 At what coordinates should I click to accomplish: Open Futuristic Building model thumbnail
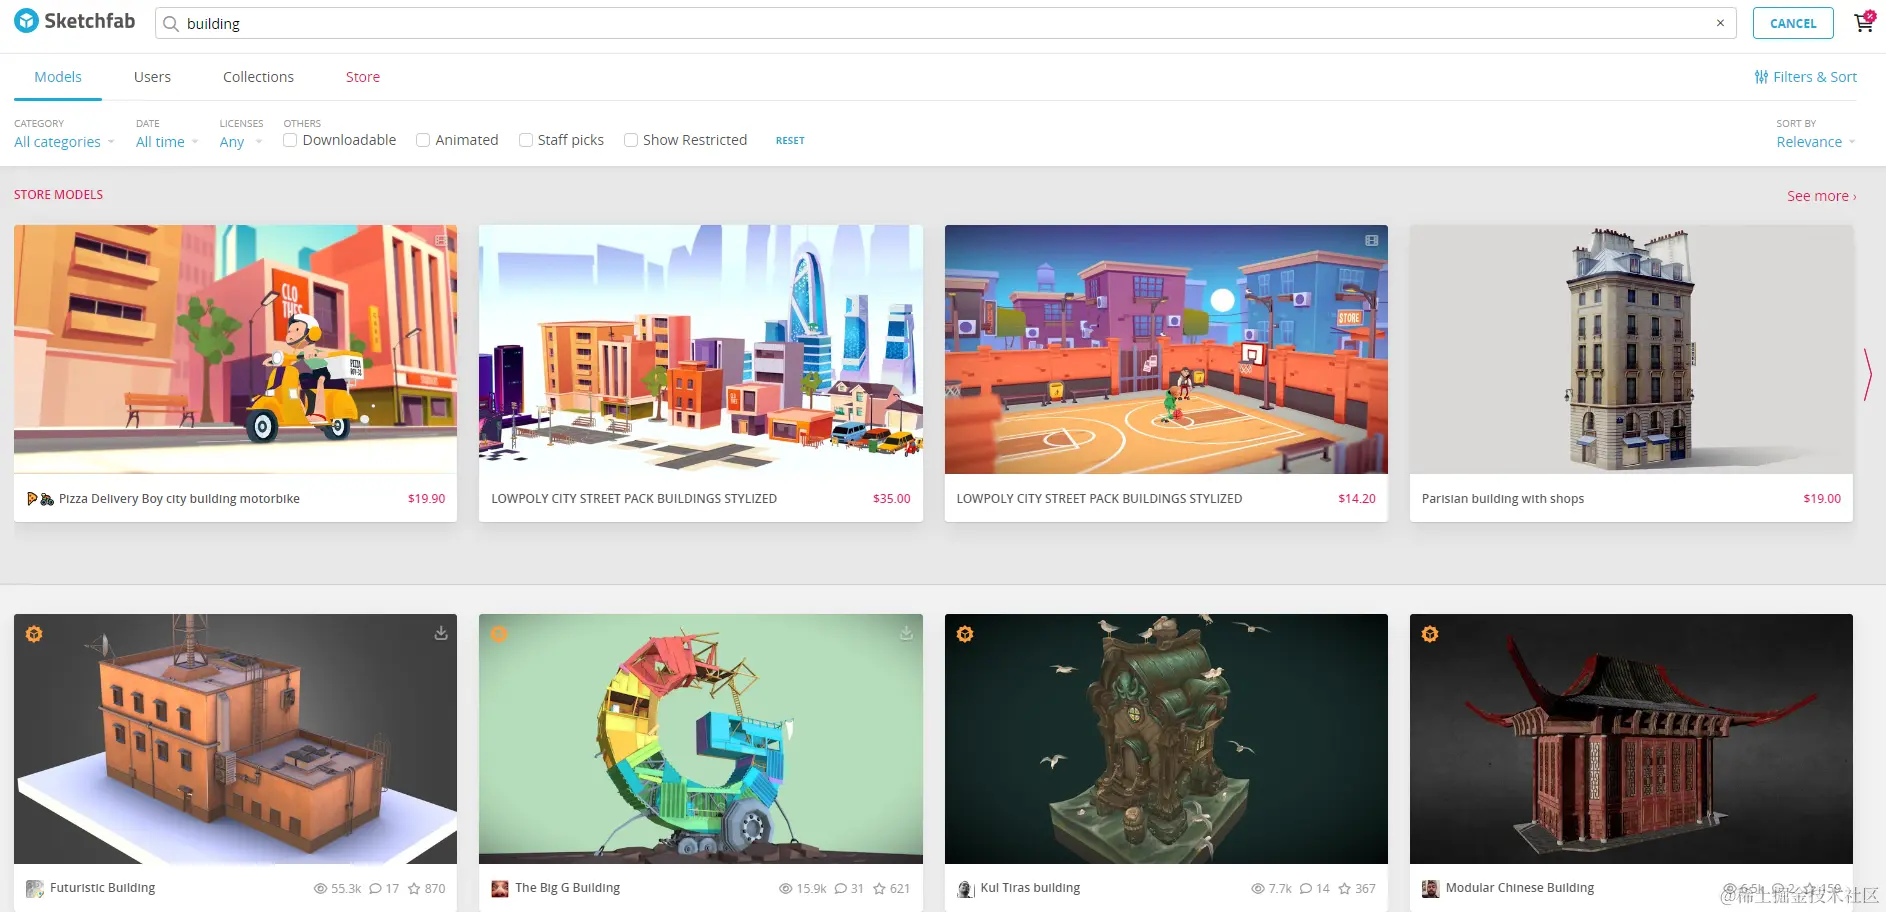click(235, 739)
